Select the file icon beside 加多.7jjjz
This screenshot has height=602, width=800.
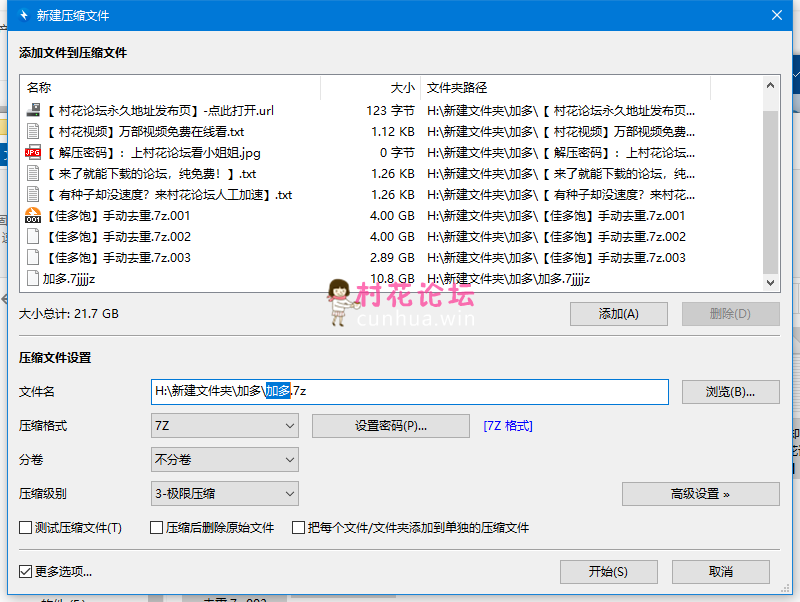pos(35,278)
